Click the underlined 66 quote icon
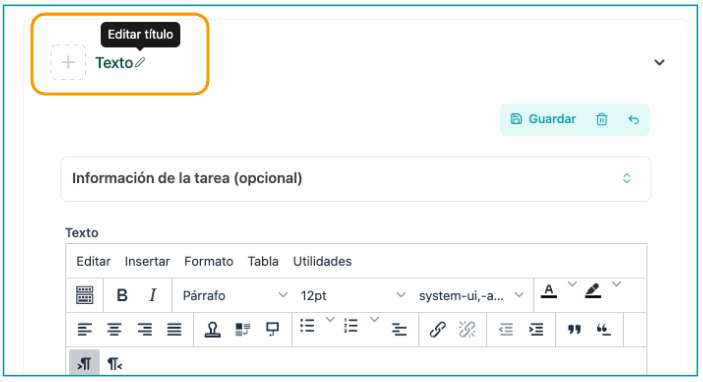The width and height of the screenshot is (703, 382). point(603,330)
